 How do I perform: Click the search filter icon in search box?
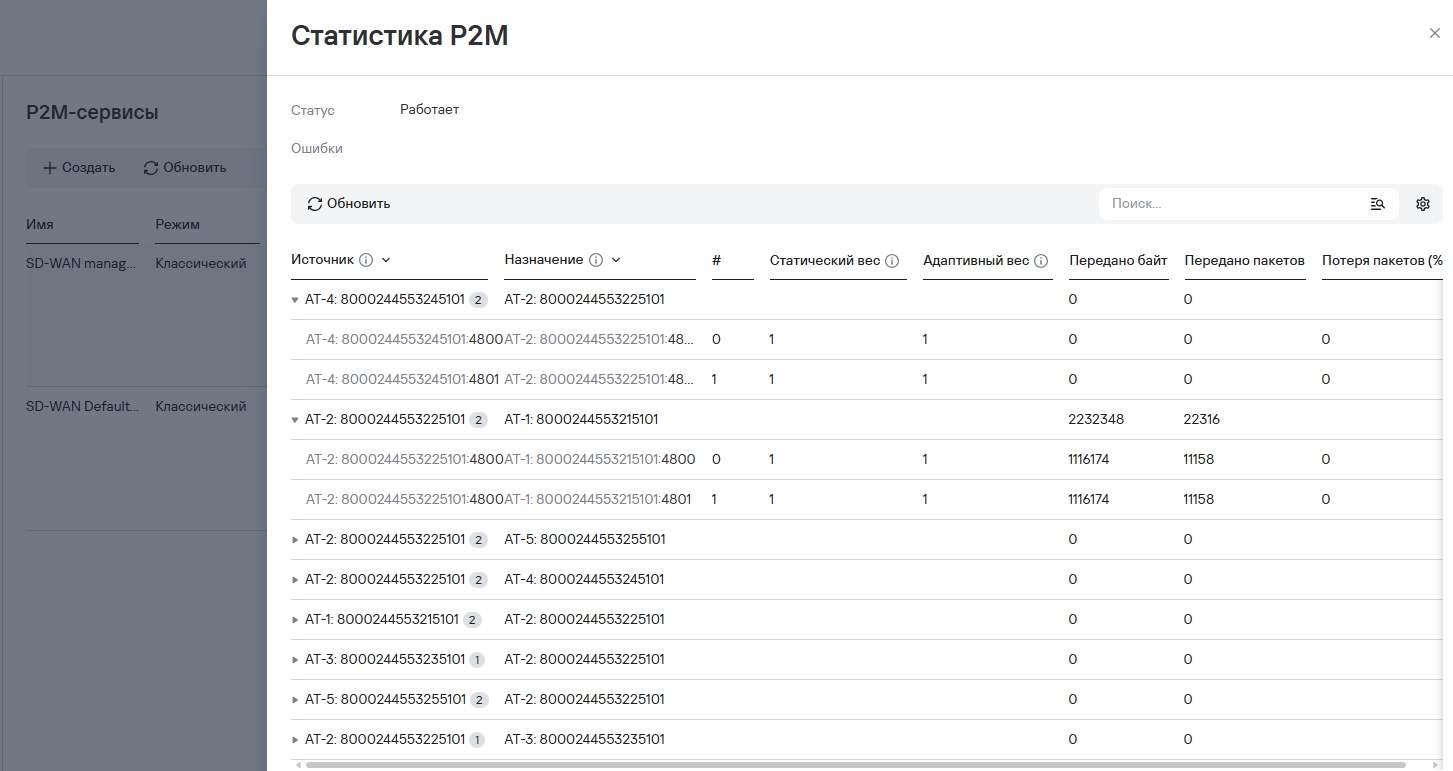coord(1377,204)
